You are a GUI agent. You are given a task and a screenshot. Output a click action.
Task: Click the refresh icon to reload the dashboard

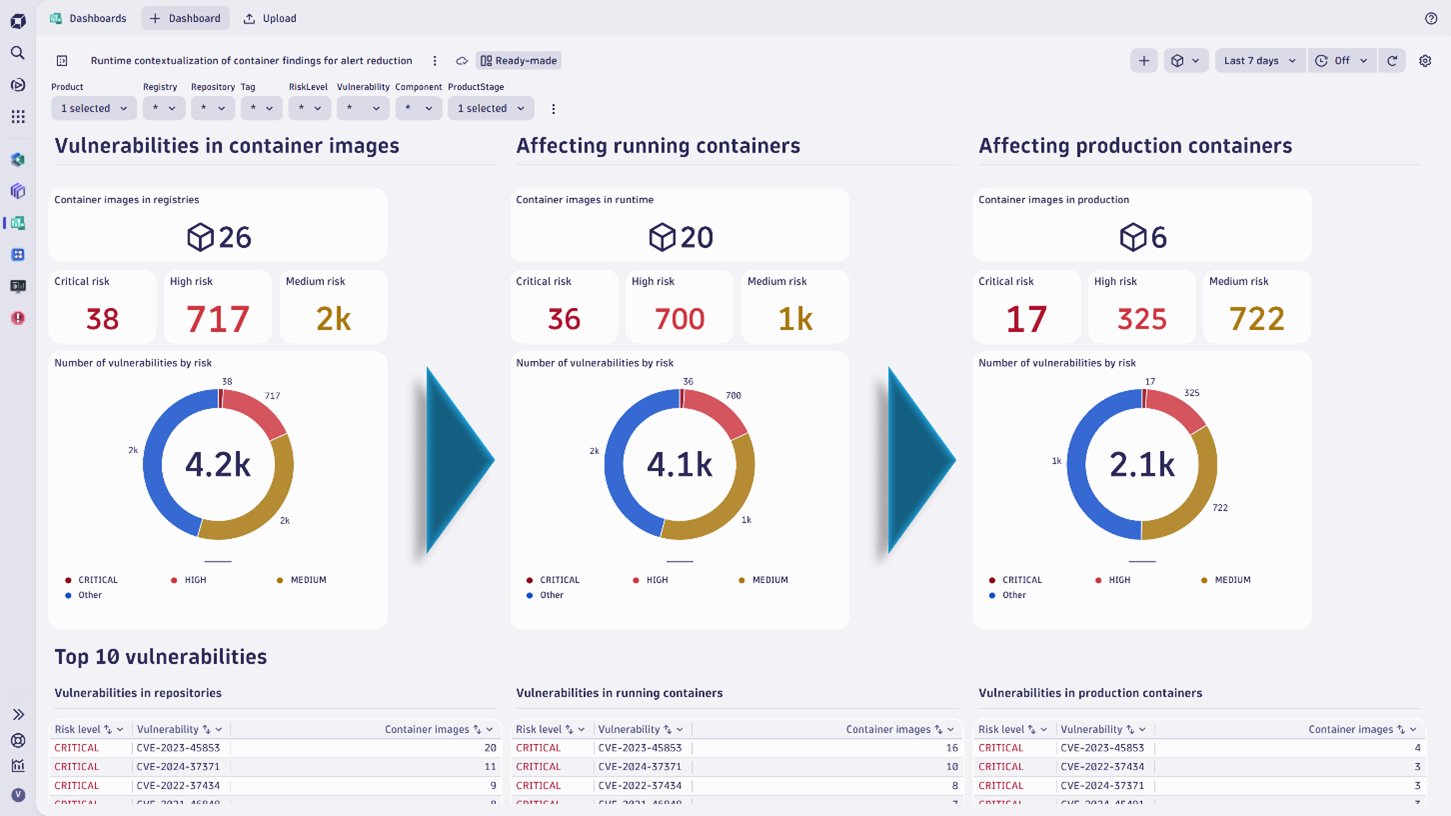[1391, 60]
